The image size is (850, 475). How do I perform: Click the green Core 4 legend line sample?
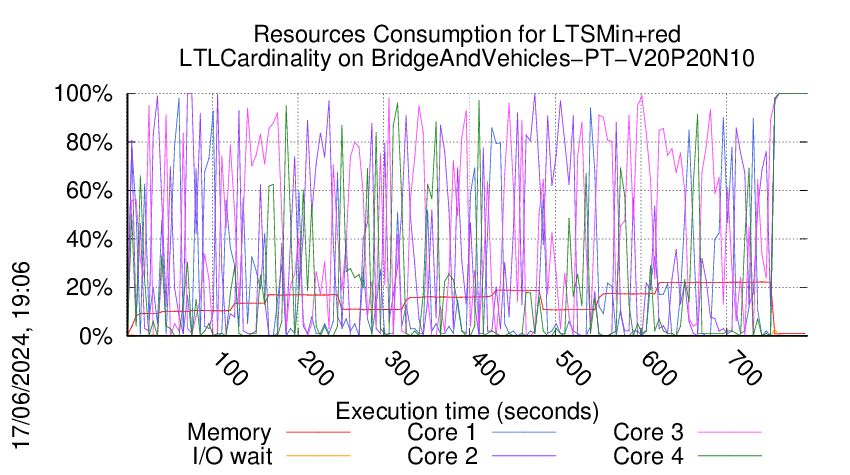pyautogui.click(x=730, y=456)
